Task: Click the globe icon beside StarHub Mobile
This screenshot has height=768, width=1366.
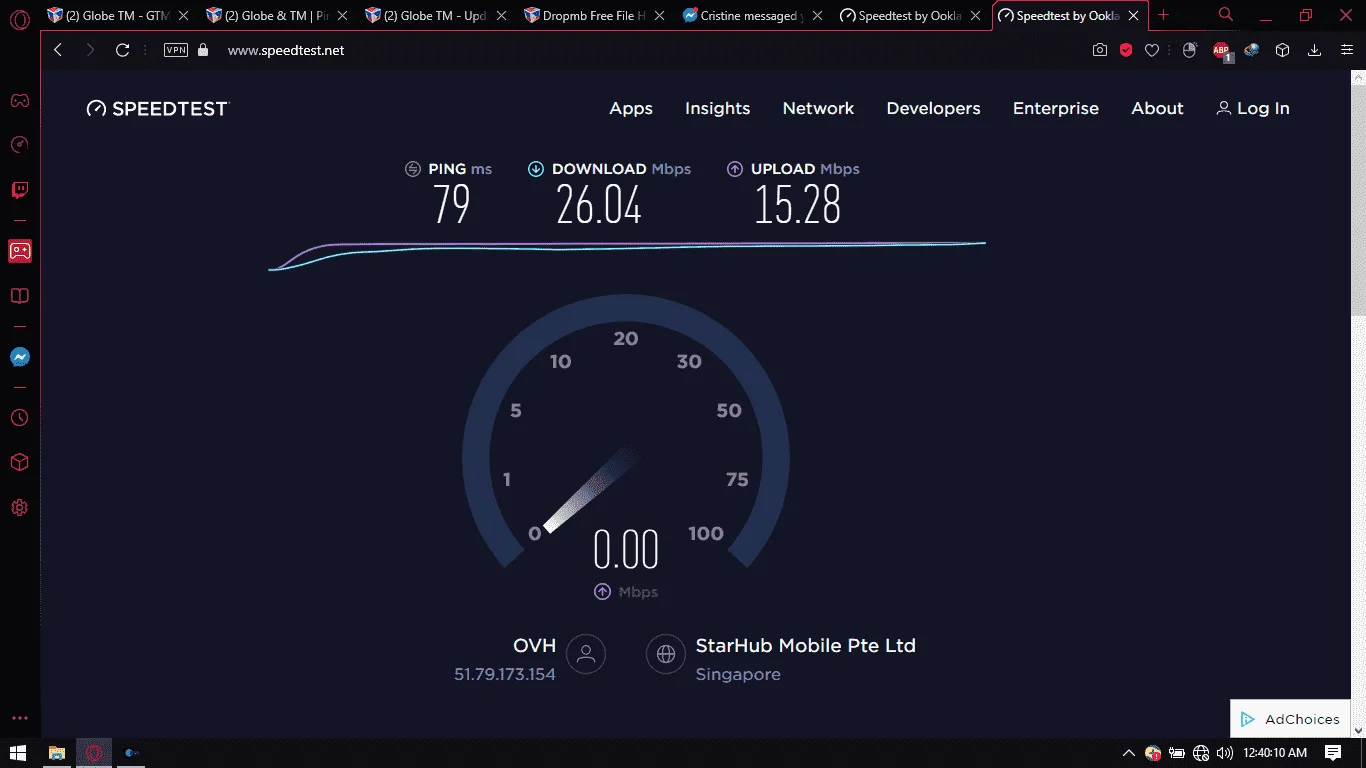Action: [x=666, y=654]
